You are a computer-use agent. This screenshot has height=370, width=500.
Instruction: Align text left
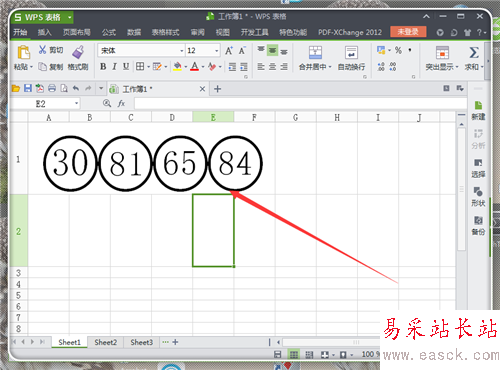click(x=261, y=67)
